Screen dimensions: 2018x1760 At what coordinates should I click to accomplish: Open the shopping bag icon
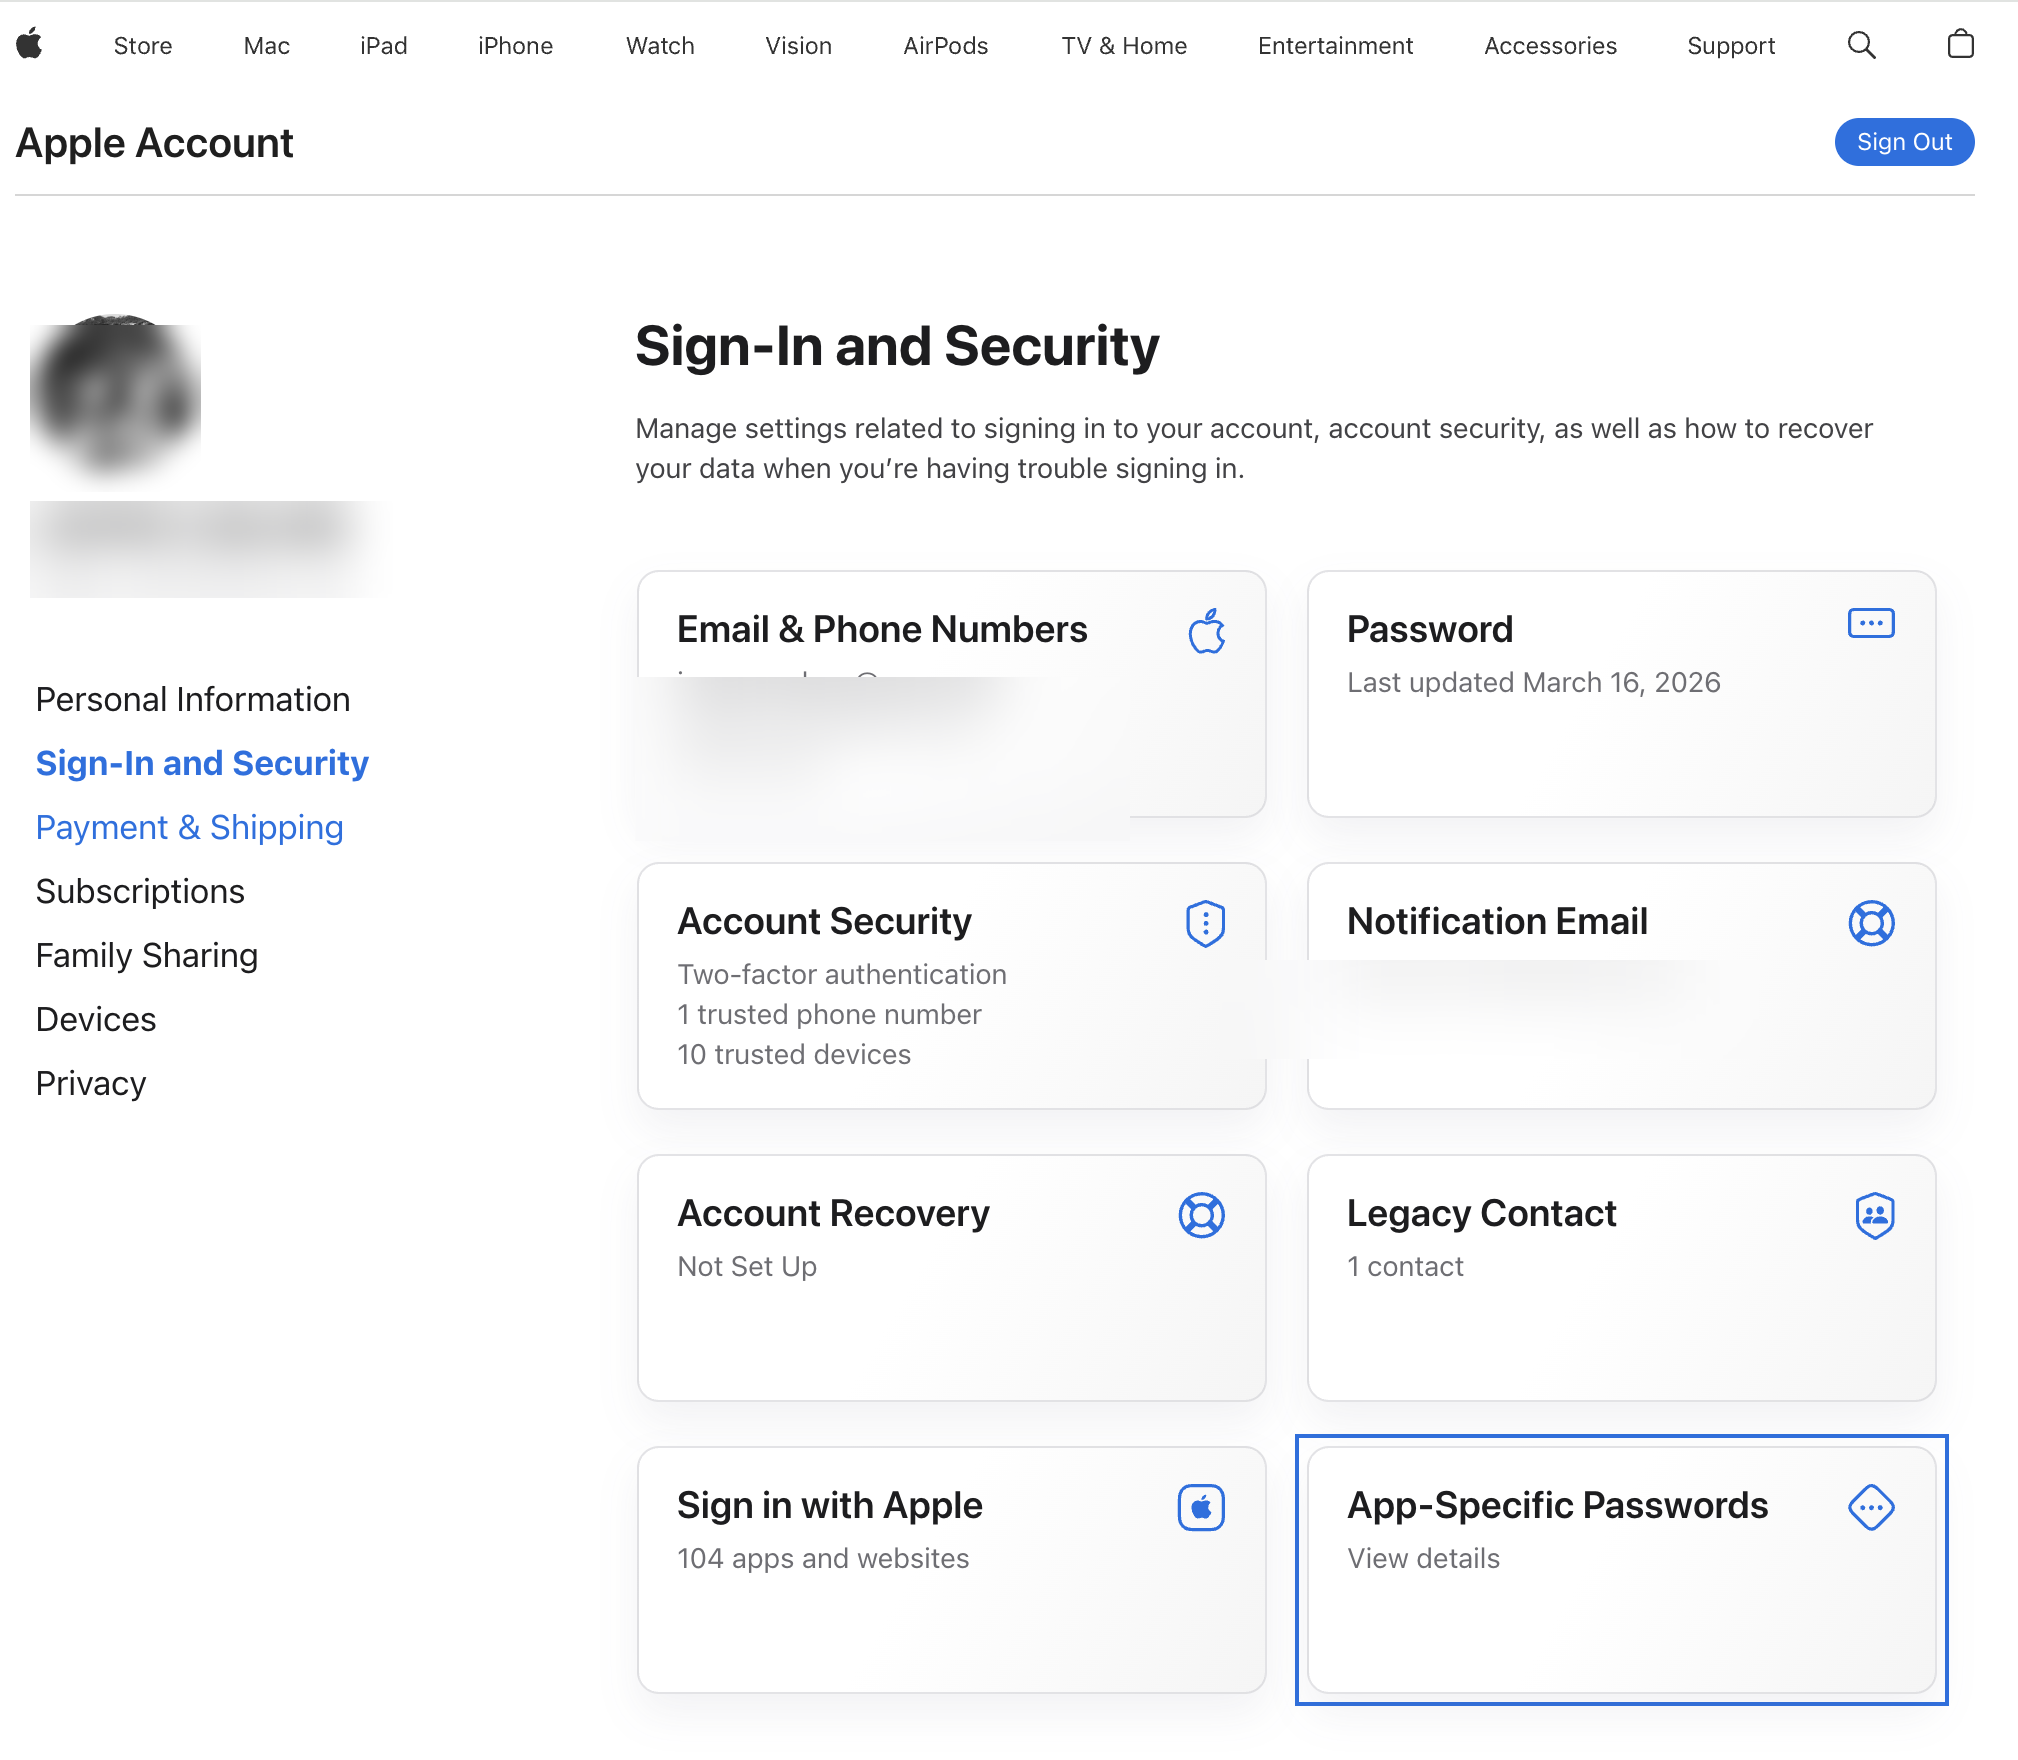(x=1960, y=44)
